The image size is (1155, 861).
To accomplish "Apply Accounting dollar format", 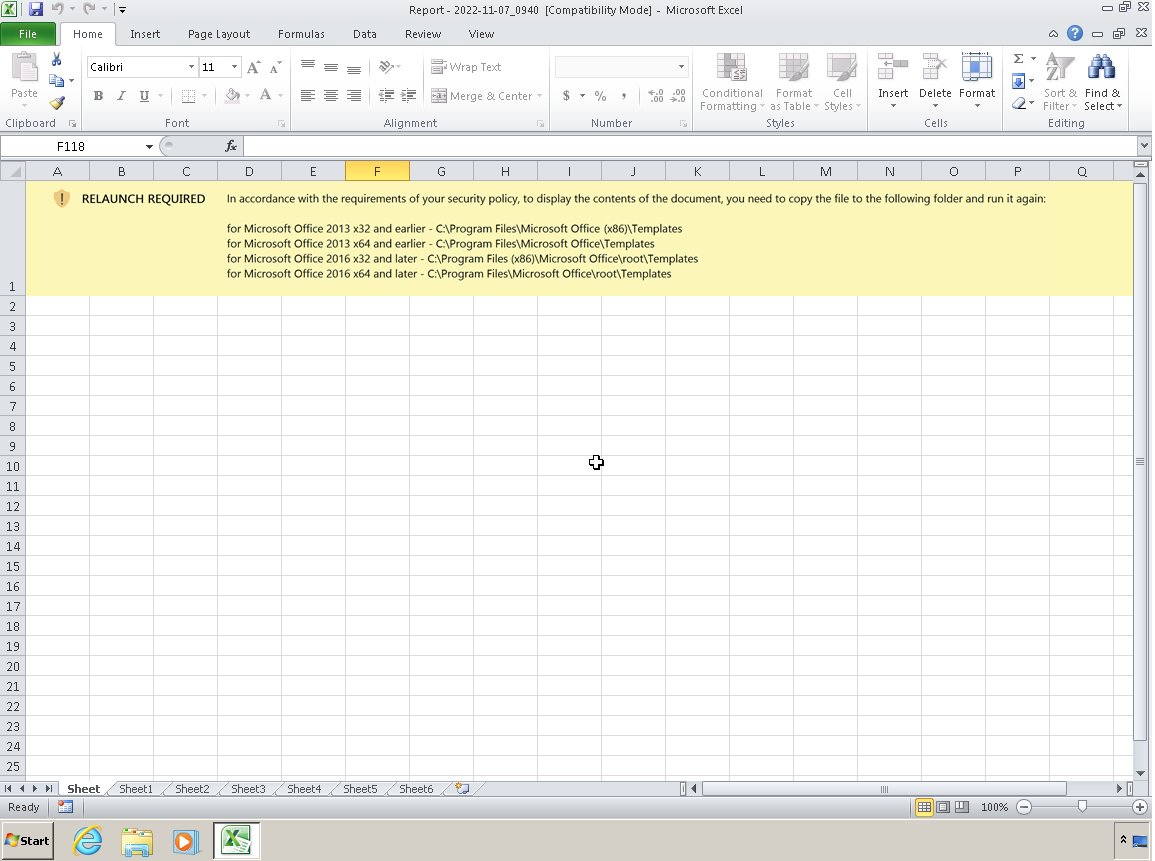I will (x=566, y=96).
